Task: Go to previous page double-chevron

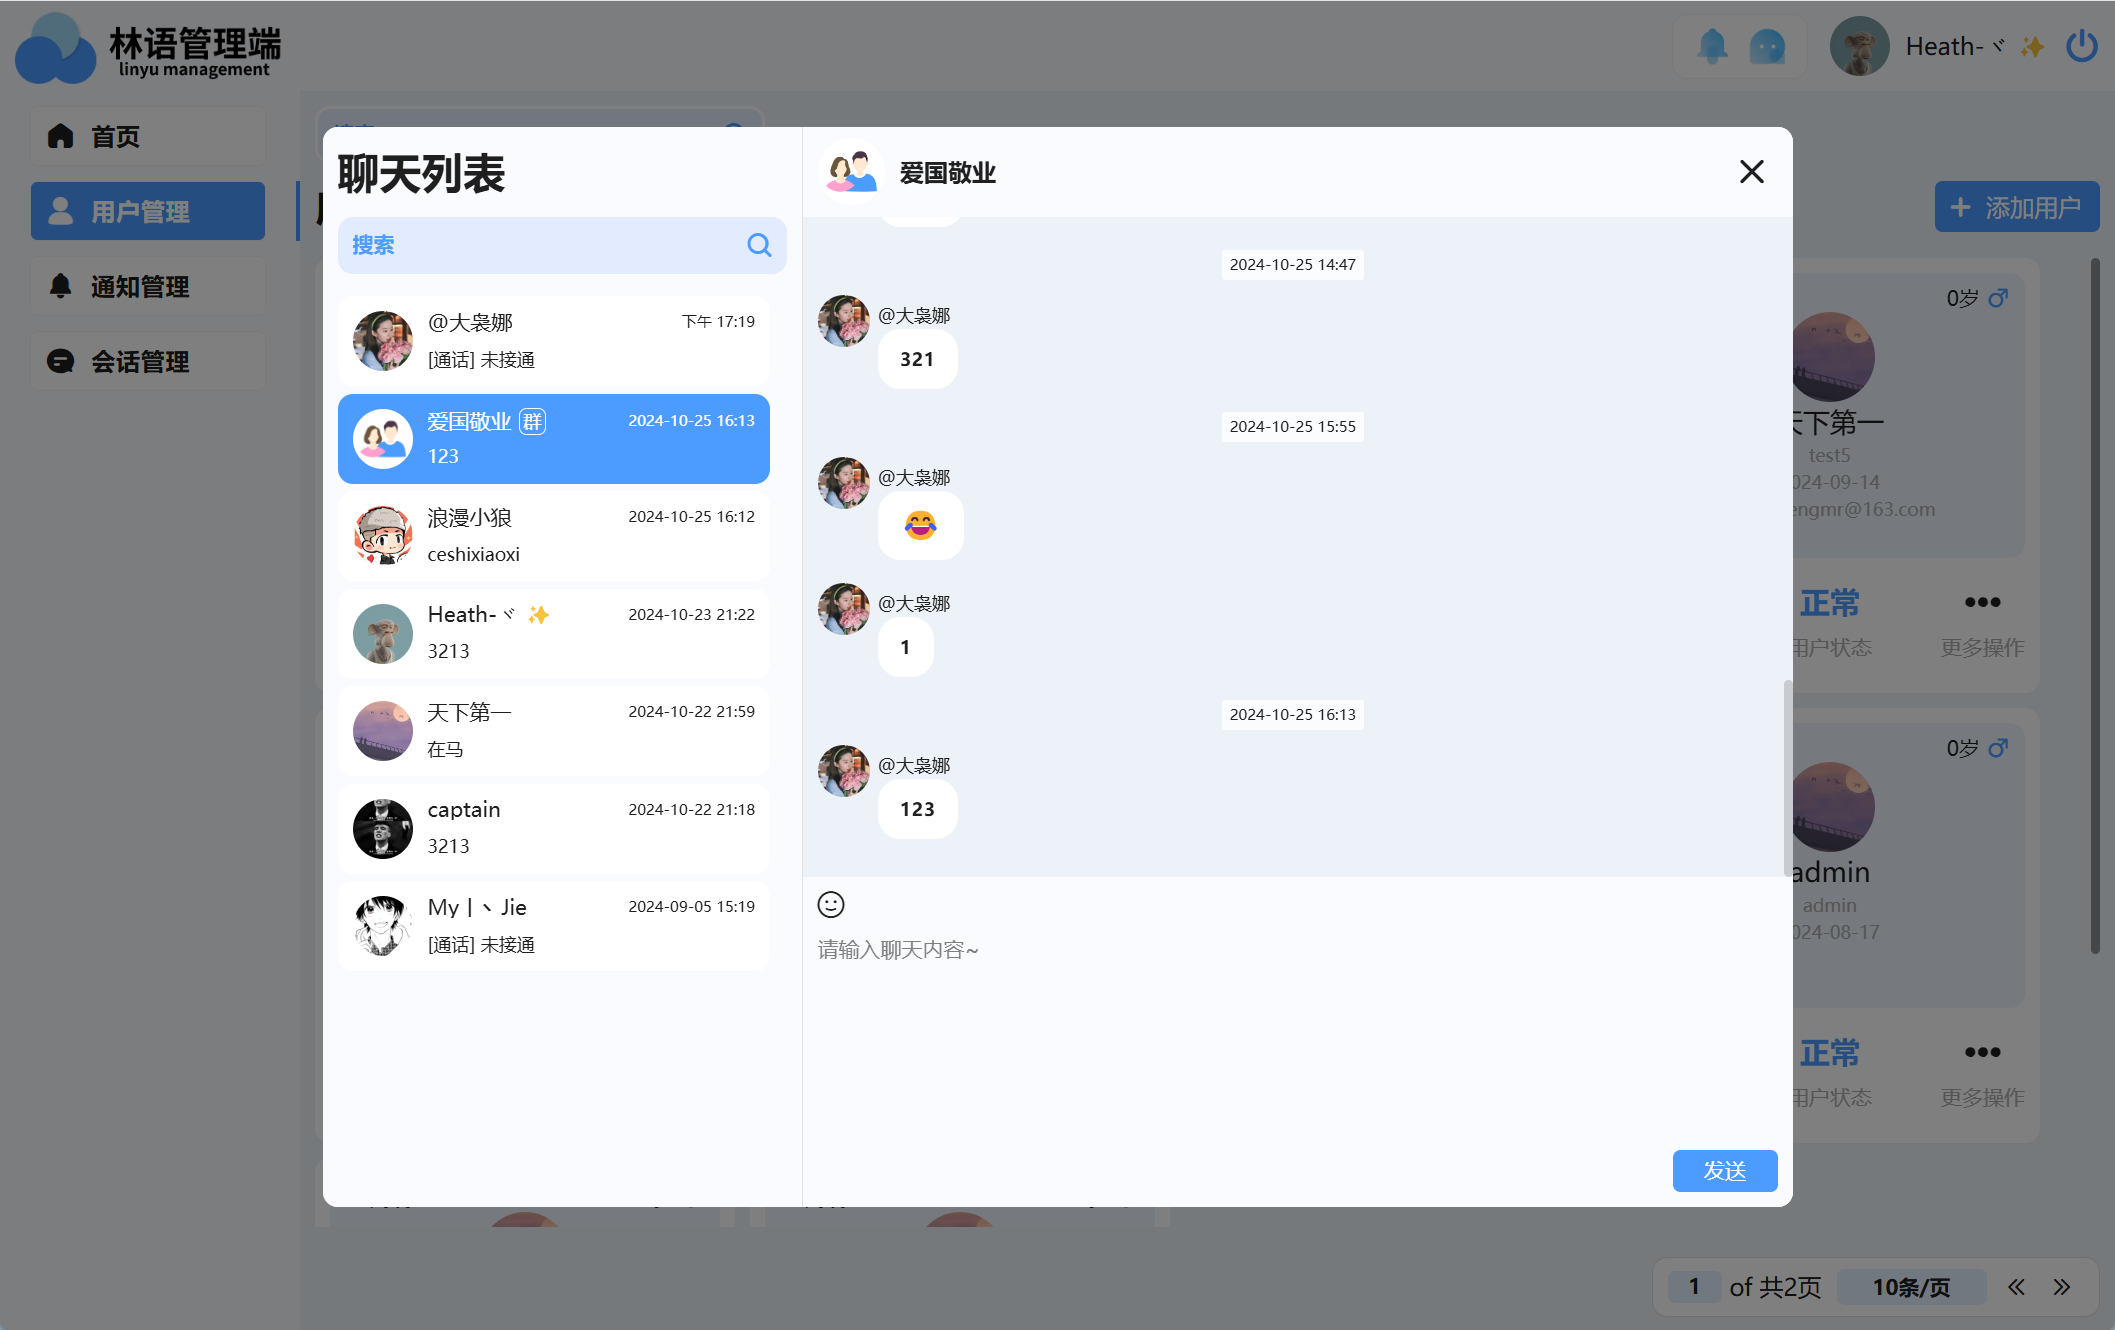Action: click(2016, 1287)
